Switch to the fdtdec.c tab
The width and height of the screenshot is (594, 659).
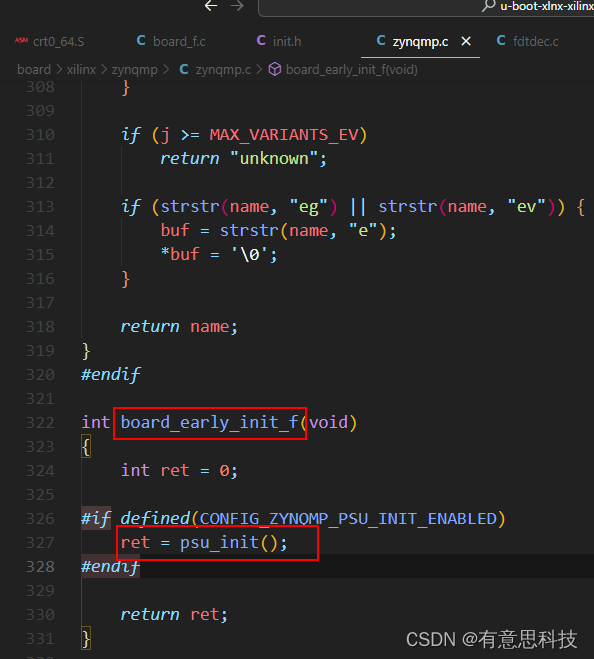(528, 42)
